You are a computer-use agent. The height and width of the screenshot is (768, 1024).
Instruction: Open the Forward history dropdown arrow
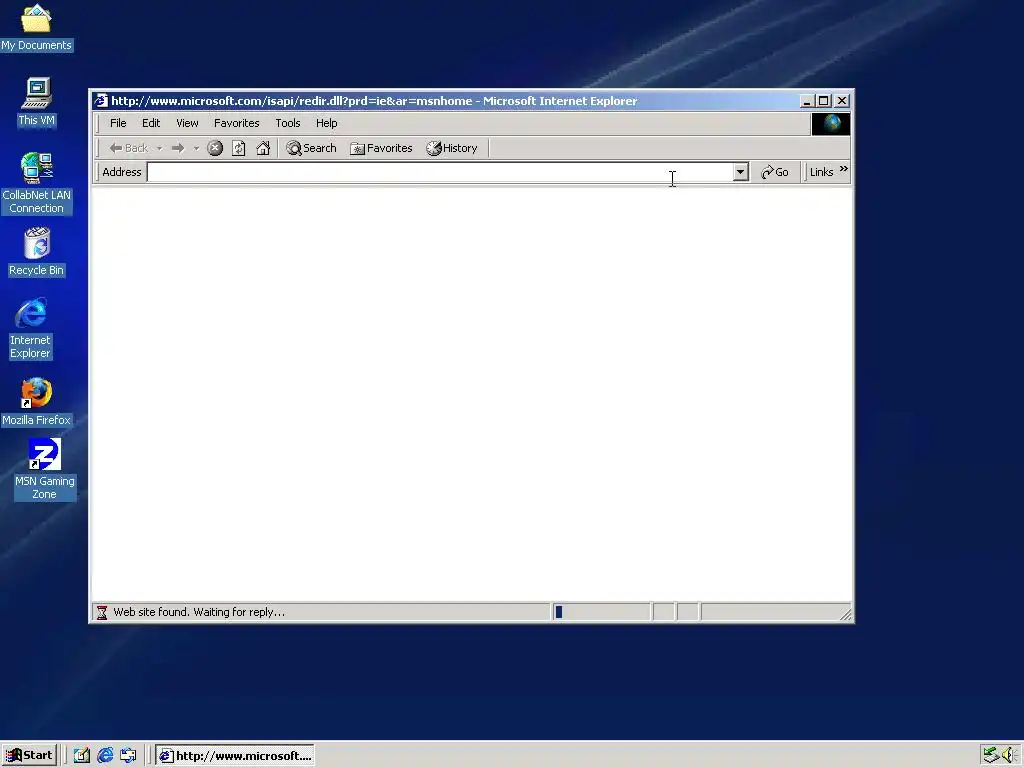(196, 148)
